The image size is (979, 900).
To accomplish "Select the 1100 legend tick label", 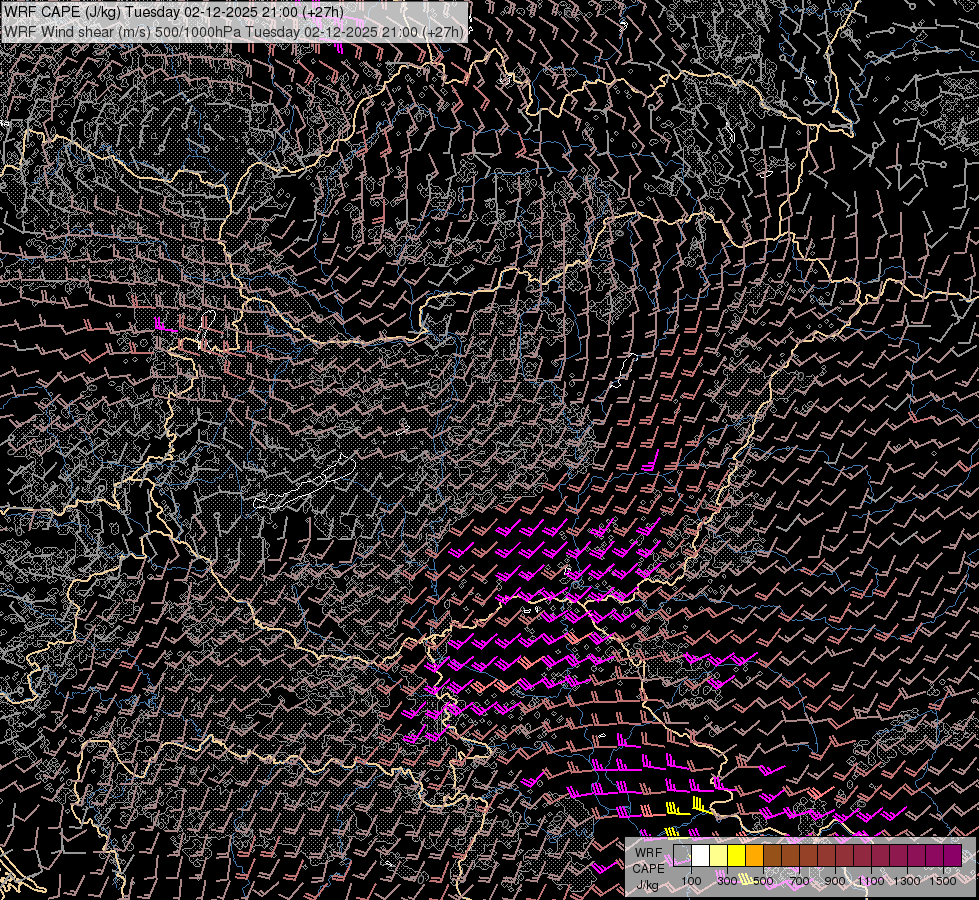I will (871, 881).
